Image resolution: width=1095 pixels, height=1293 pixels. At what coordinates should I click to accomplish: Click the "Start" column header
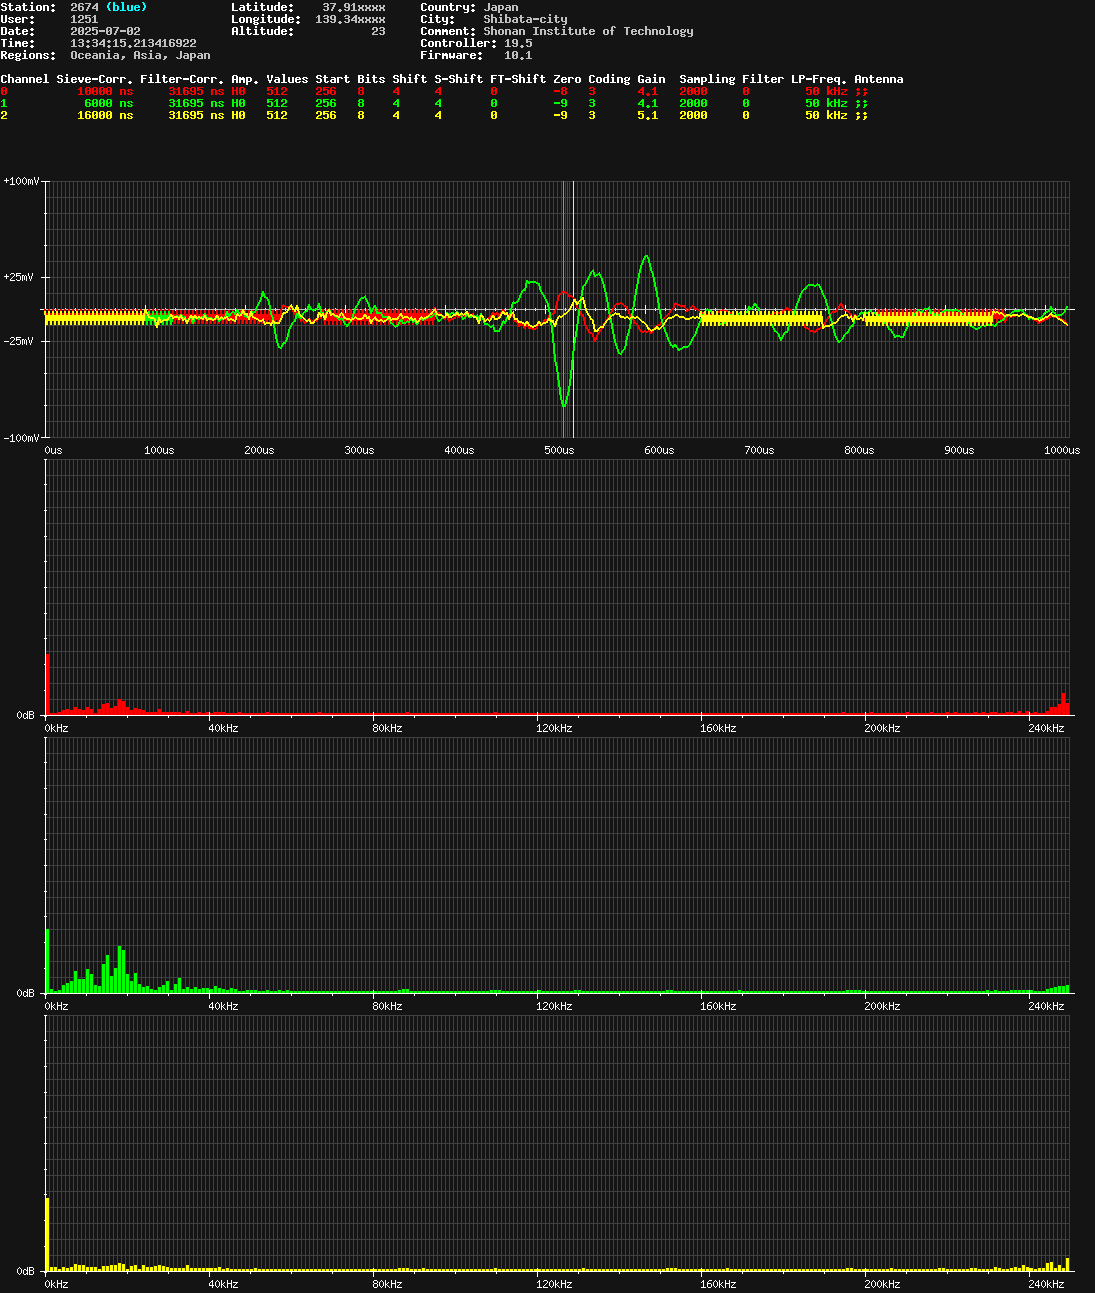tap(333, 79)
